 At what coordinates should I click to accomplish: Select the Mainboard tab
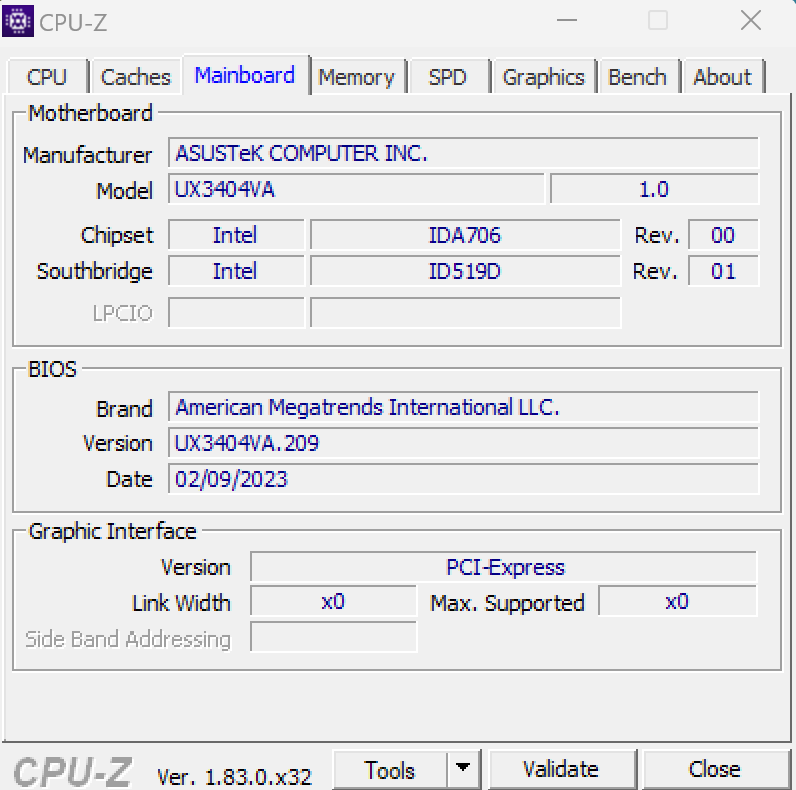pos(245,75)
